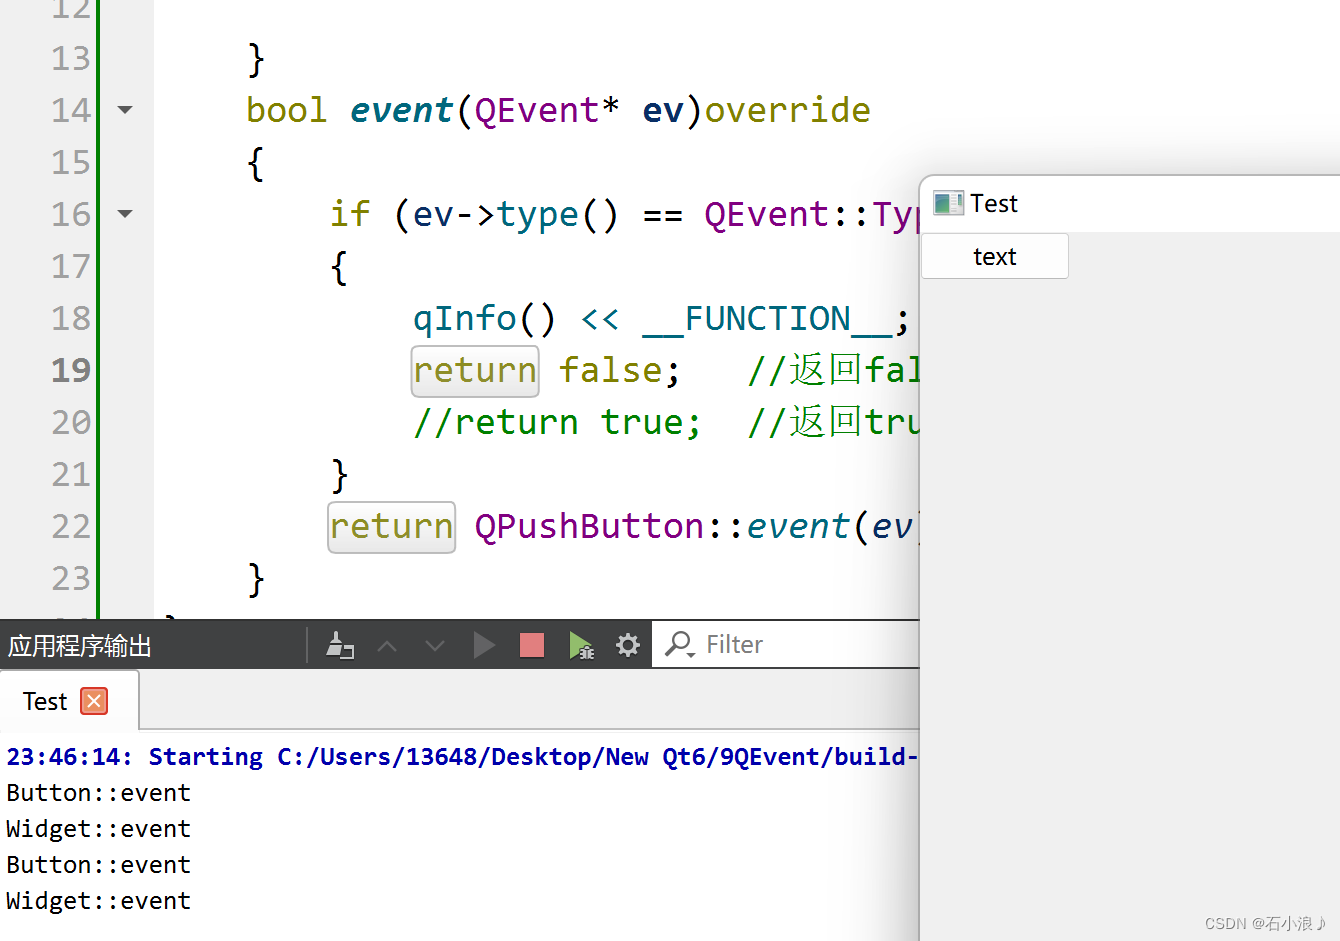Click line number 19 in the editor

click(x=71, y=370)
